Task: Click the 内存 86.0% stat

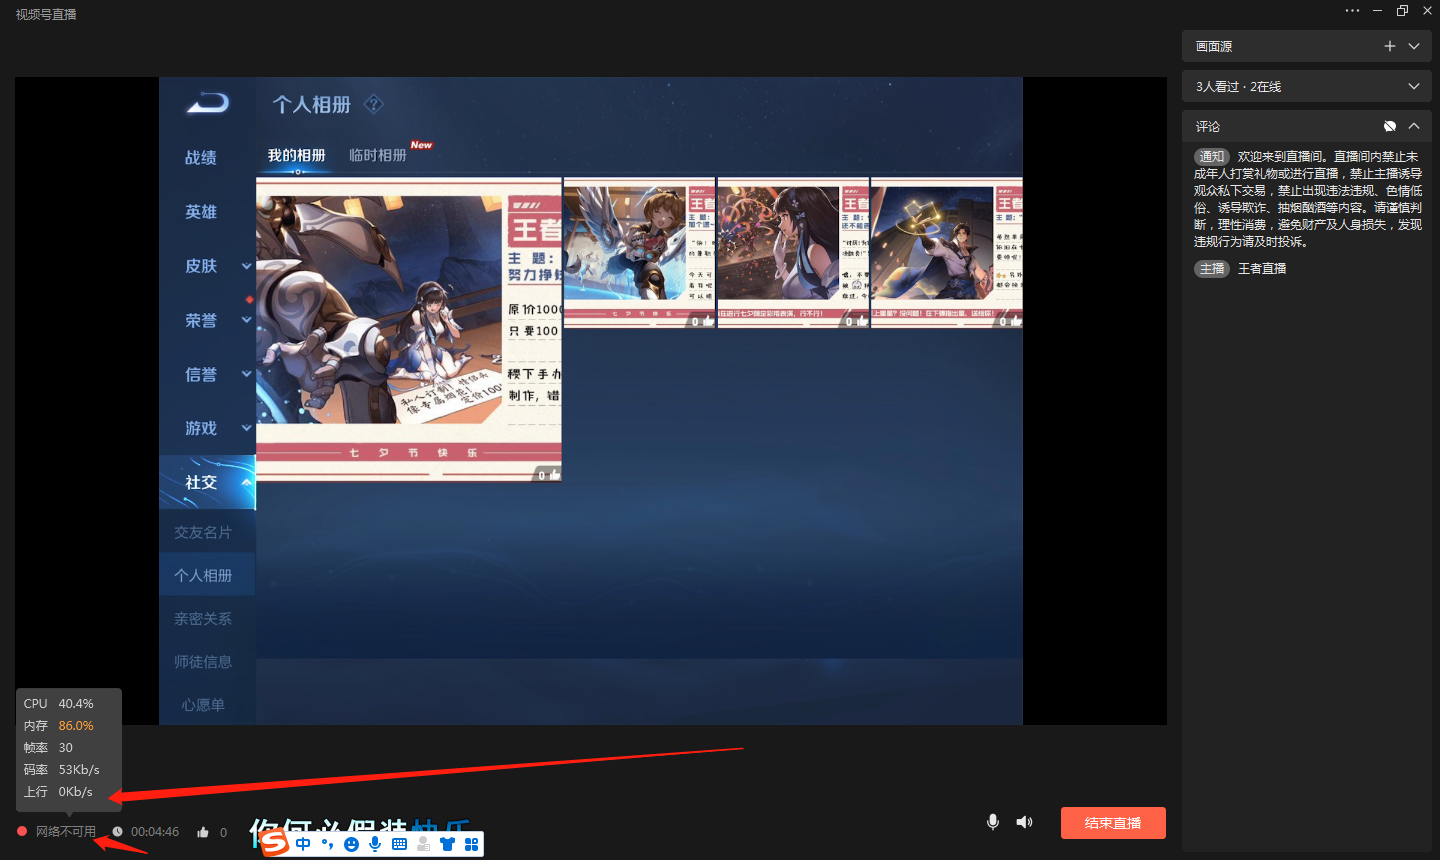Action: pyautogui.click(x=59, y=726)
